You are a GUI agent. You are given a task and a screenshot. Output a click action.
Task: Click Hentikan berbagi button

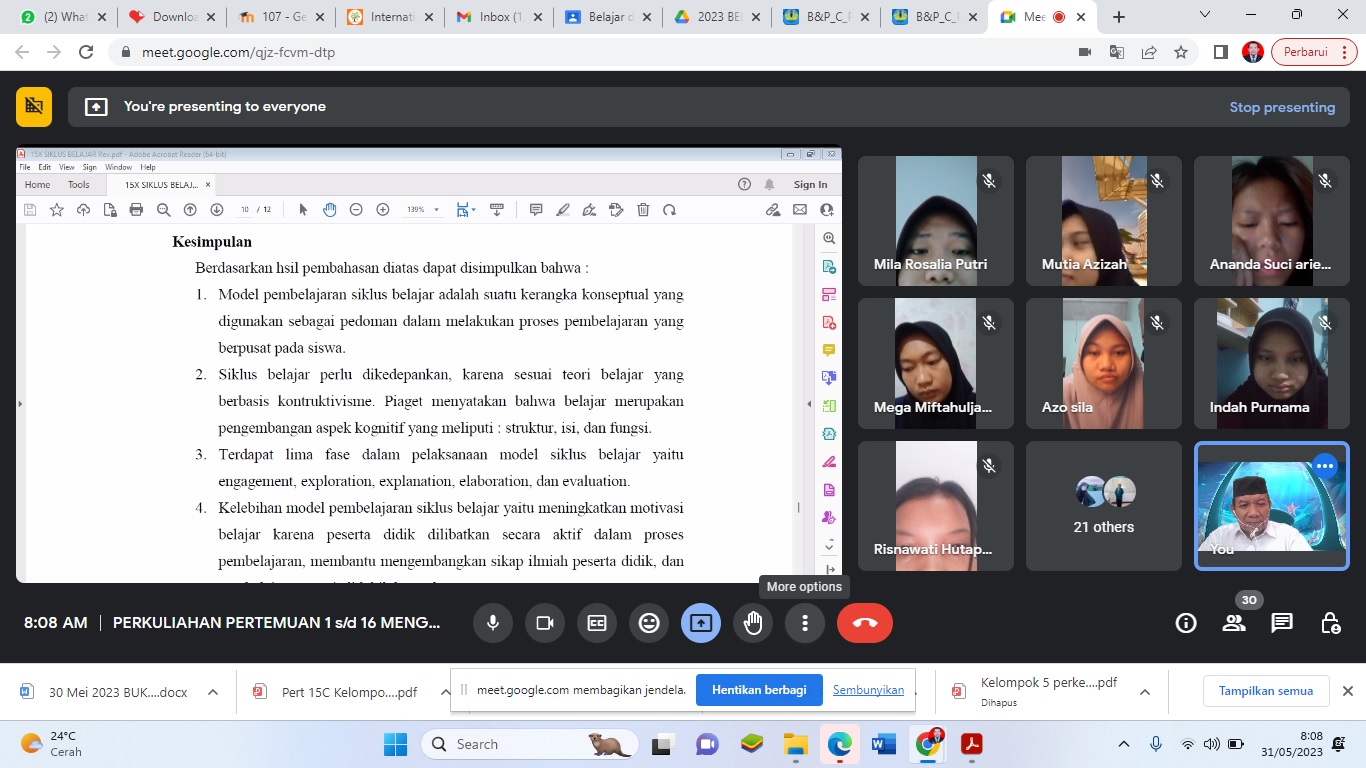coord(759,690)
